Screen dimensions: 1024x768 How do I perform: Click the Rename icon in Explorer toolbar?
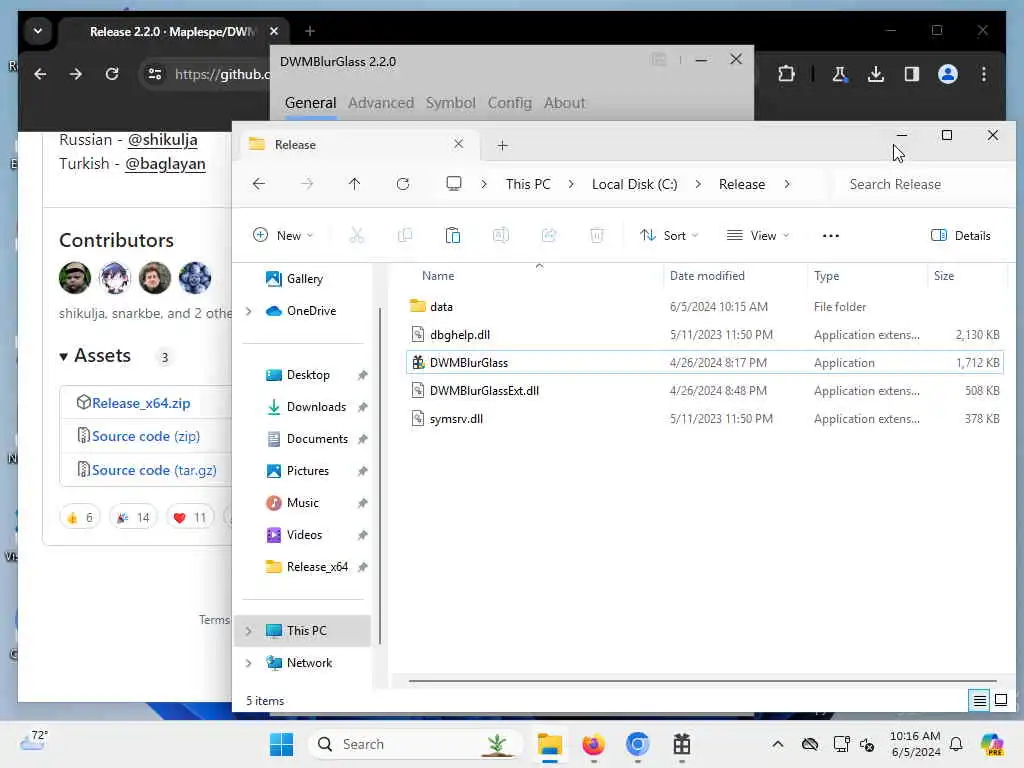coord(501,236)
